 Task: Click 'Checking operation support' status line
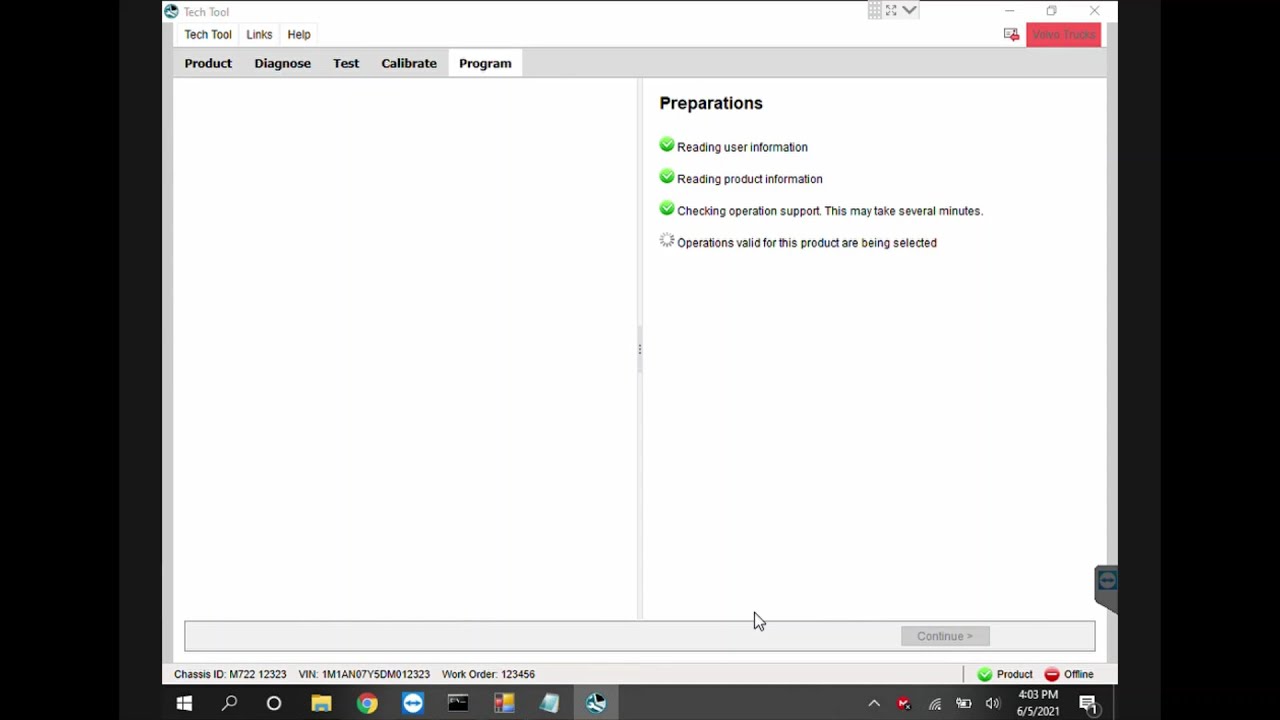point(830,211)
